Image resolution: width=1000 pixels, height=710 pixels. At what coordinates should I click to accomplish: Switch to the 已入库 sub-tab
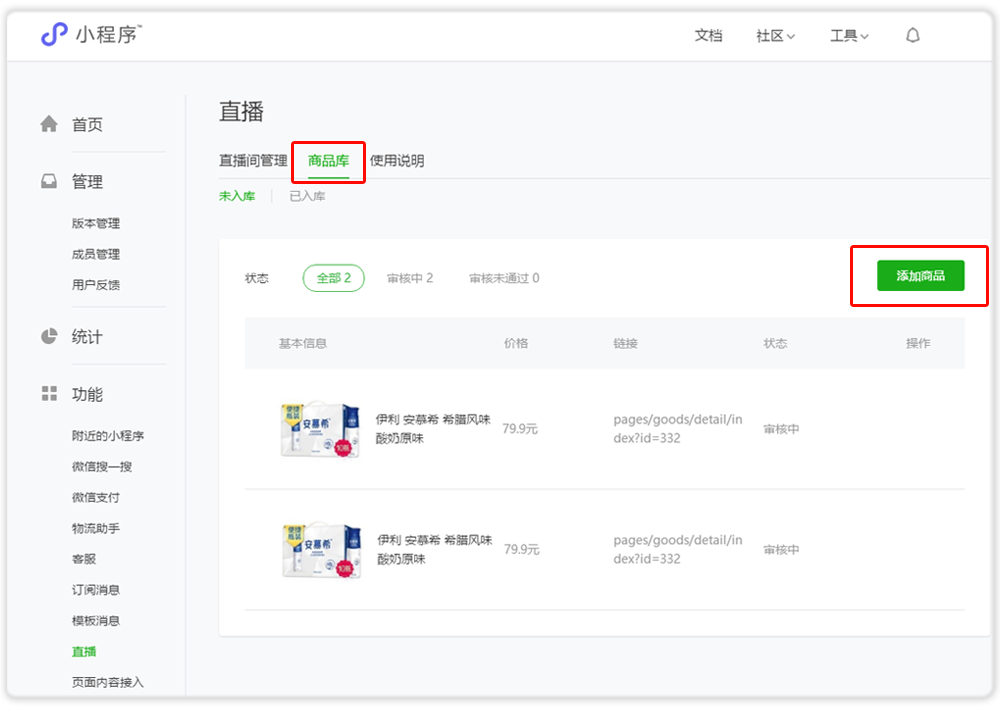[x=307, y=196]
